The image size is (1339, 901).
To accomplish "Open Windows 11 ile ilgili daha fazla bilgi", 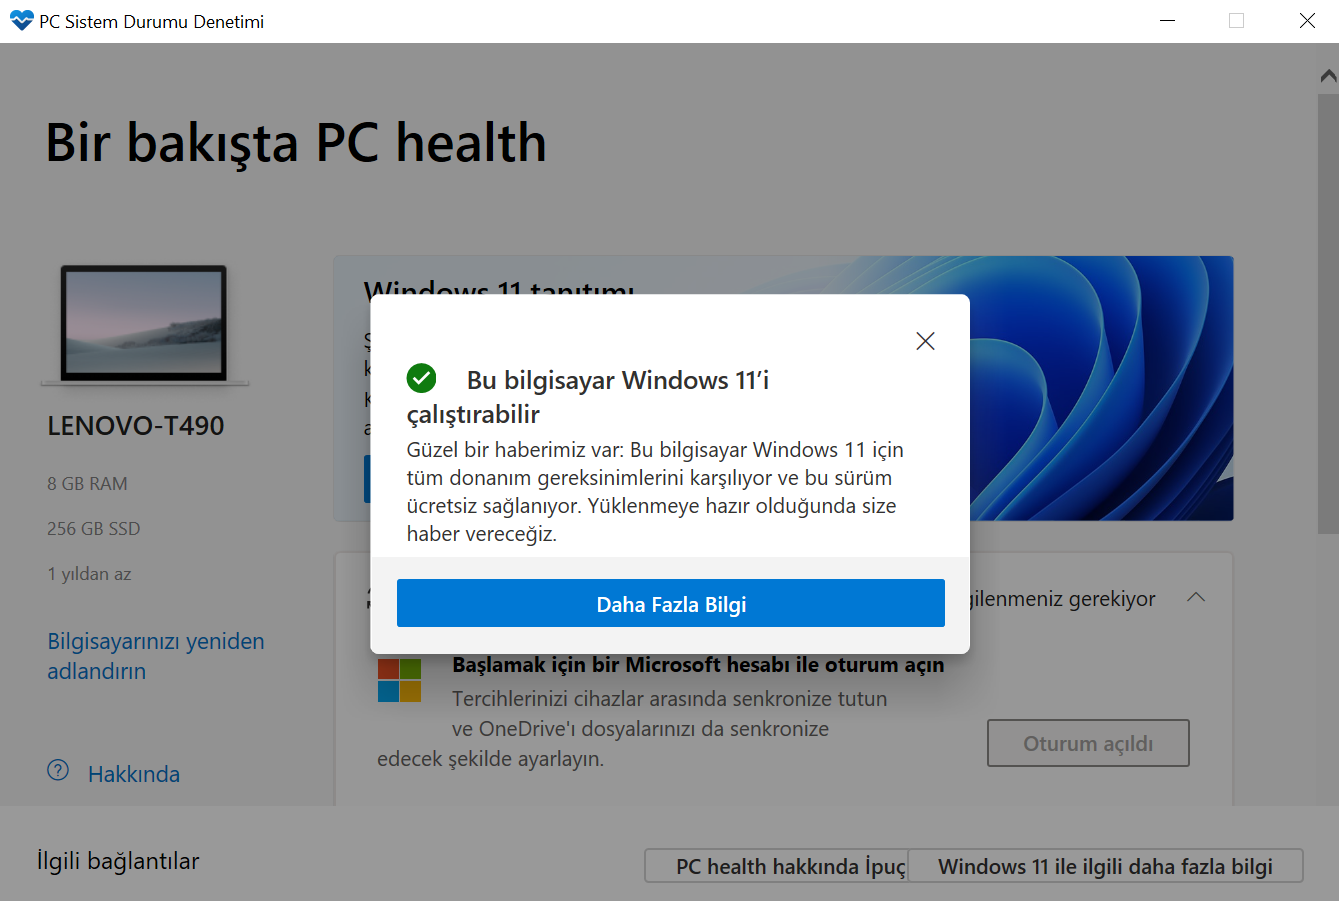I will (x=1105, y=866).
